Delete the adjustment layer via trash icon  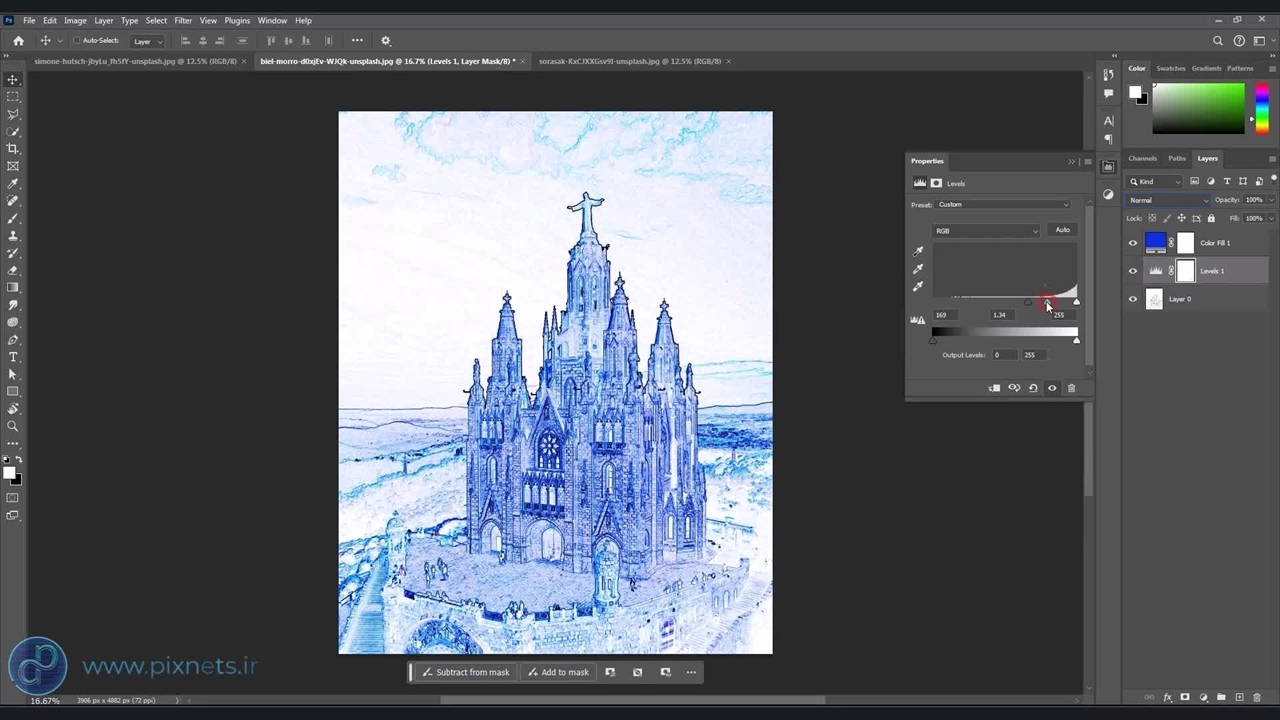[1071, 388]
